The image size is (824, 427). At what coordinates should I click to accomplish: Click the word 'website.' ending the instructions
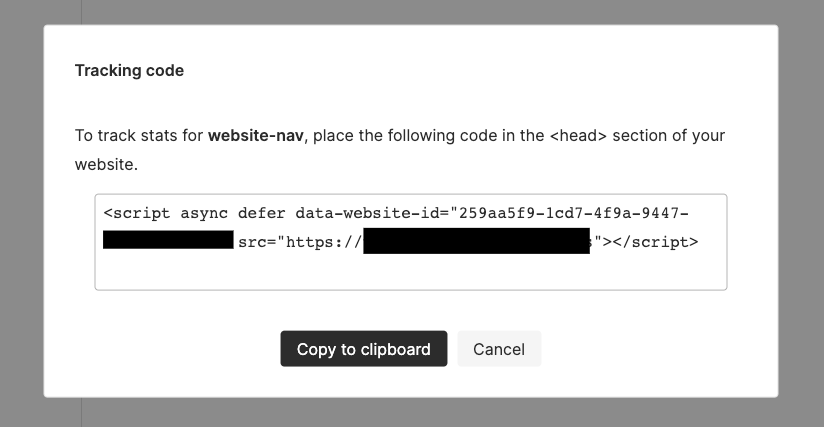click(x=106, y=164)
